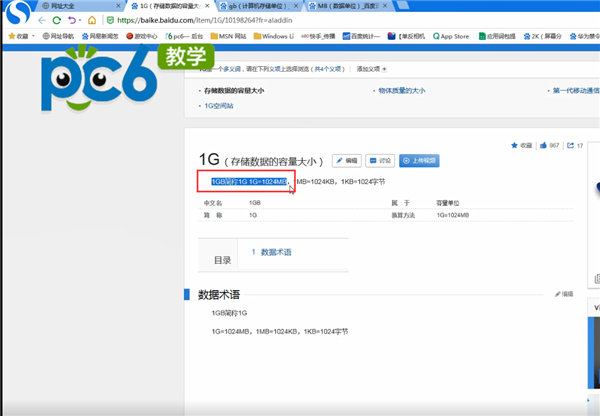Open the 快手 bookmark
The image size is (600, 416).
[x=318, y=36]
